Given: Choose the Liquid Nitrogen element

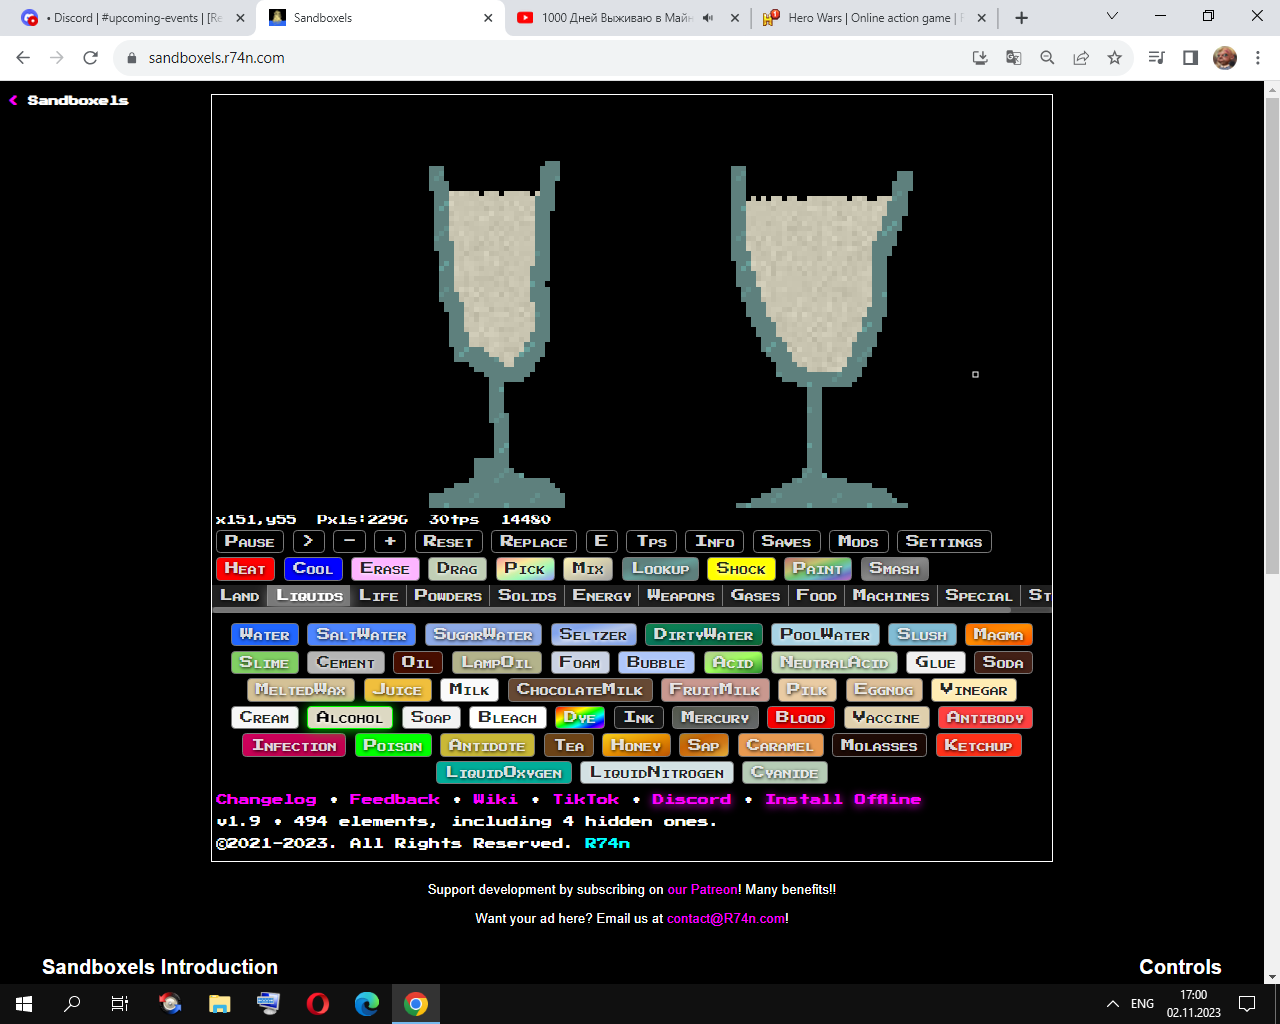Looking at the screenshot, I should [657, 772].
